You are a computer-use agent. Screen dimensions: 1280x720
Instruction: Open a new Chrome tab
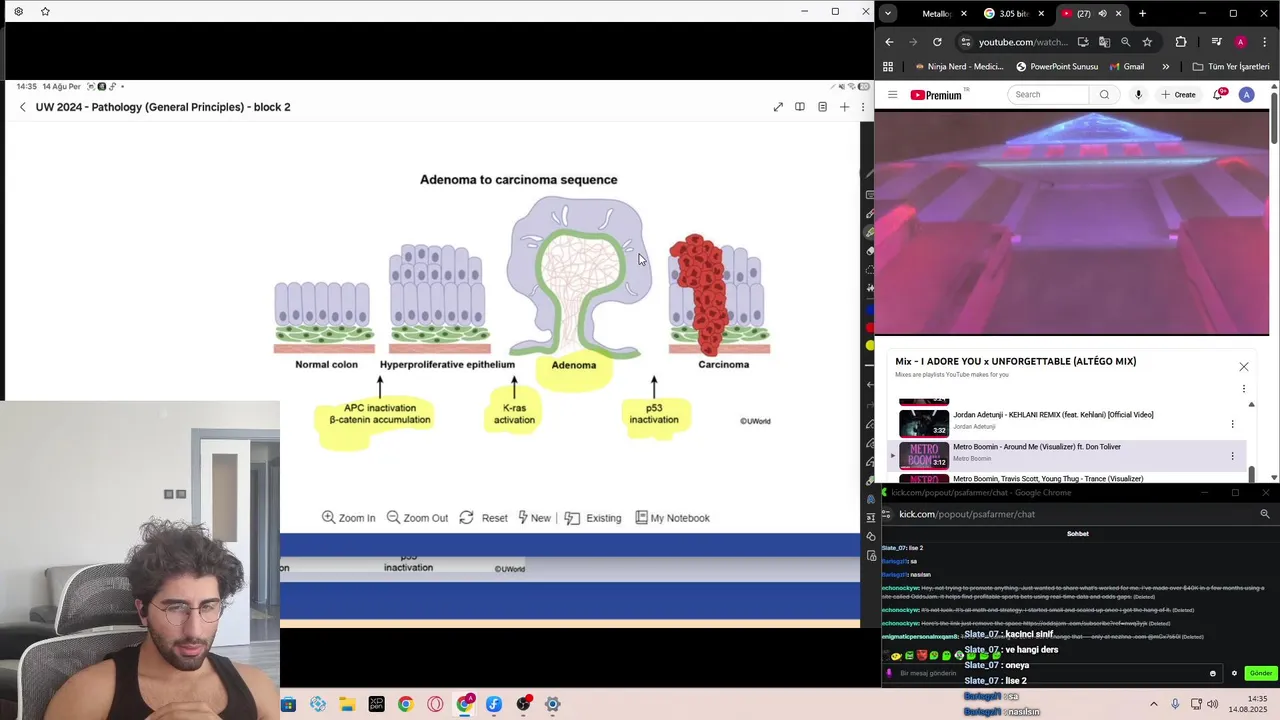click(1142, 13)
